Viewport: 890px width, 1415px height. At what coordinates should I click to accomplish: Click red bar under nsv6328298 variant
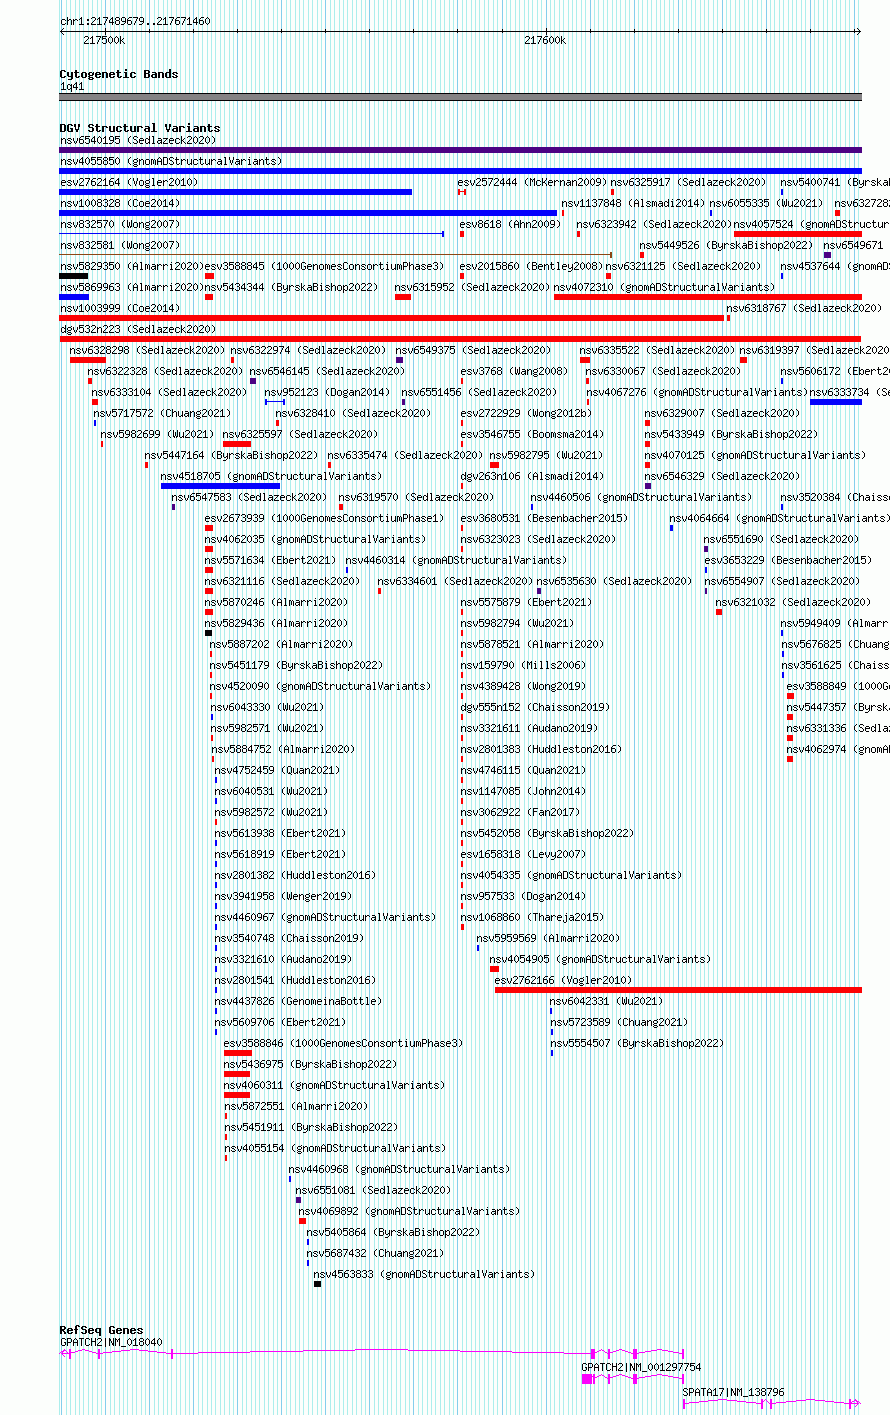[x=88, y=360]
